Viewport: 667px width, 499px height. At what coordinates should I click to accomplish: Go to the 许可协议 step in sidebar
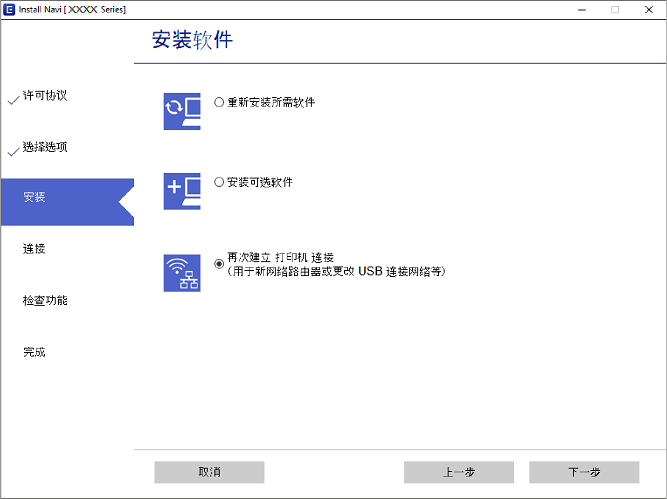45,96
